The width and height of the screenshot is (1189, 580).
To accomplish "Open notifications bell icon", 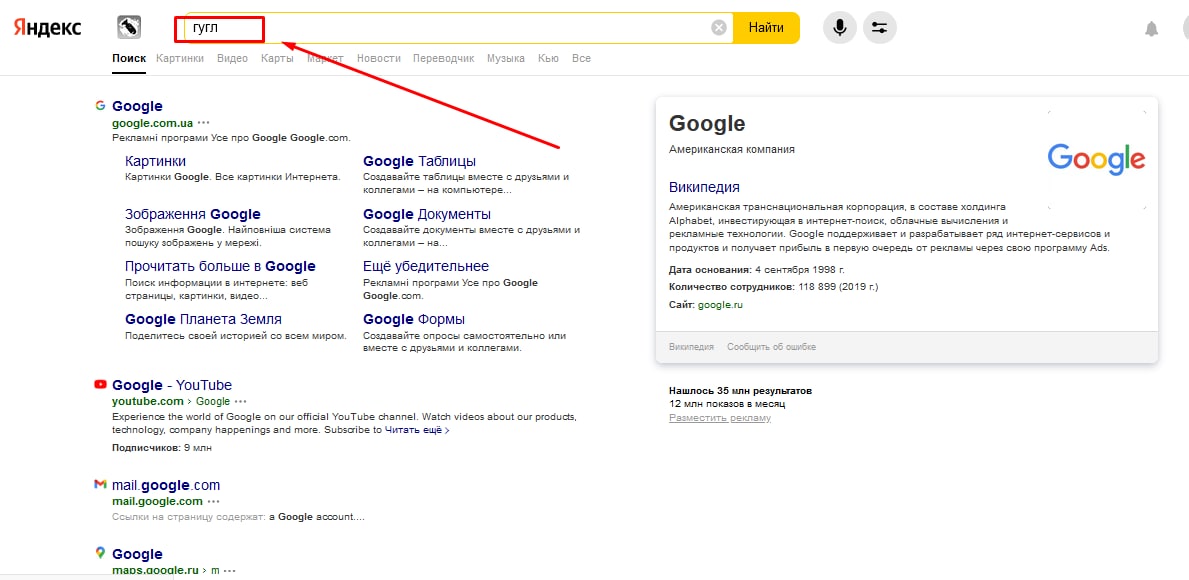I will [x=1152, y=29].
